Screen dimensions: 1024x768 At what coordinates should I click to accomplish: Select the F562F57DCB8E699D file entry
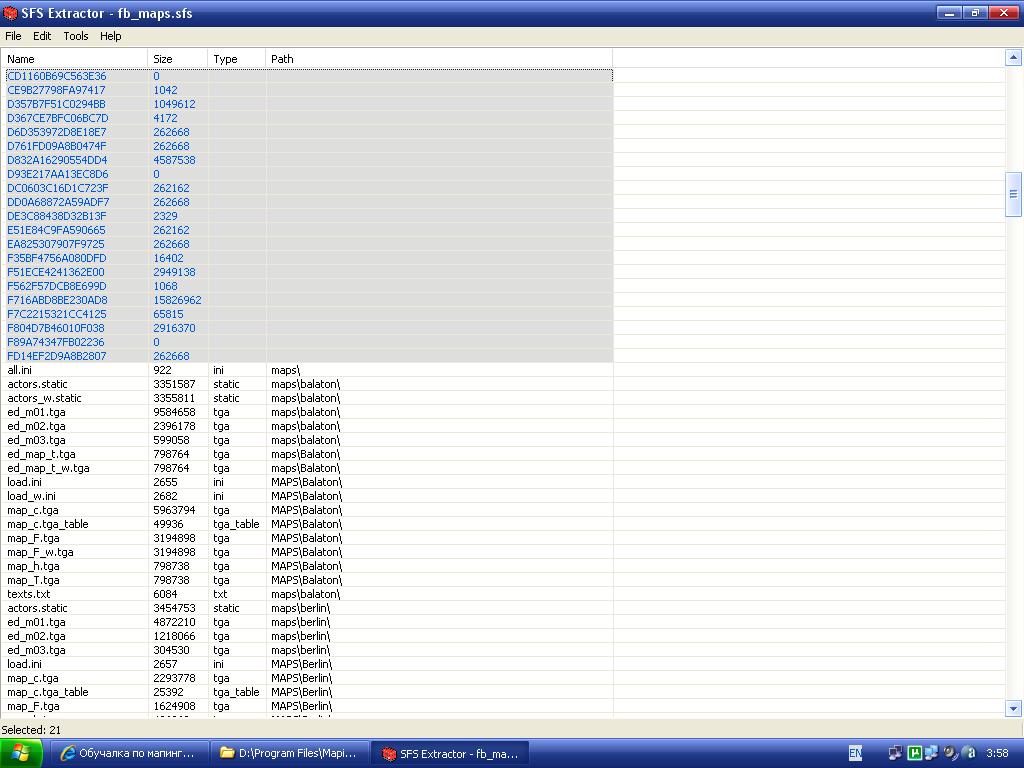tap(56, 286)
